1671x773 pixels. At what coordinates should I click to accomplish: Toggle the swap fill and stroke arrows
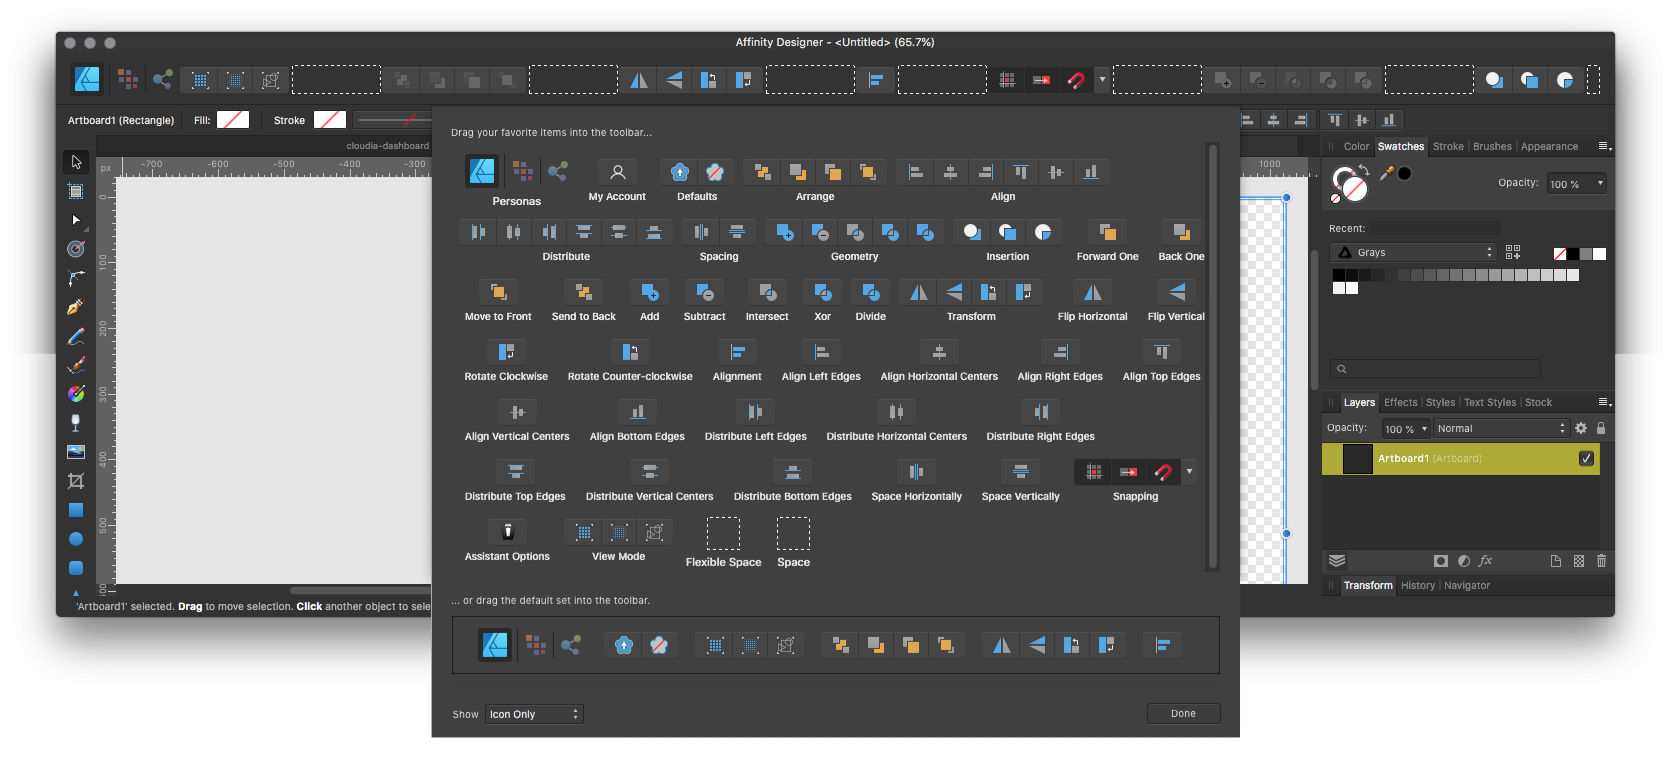click(1364, 170)
